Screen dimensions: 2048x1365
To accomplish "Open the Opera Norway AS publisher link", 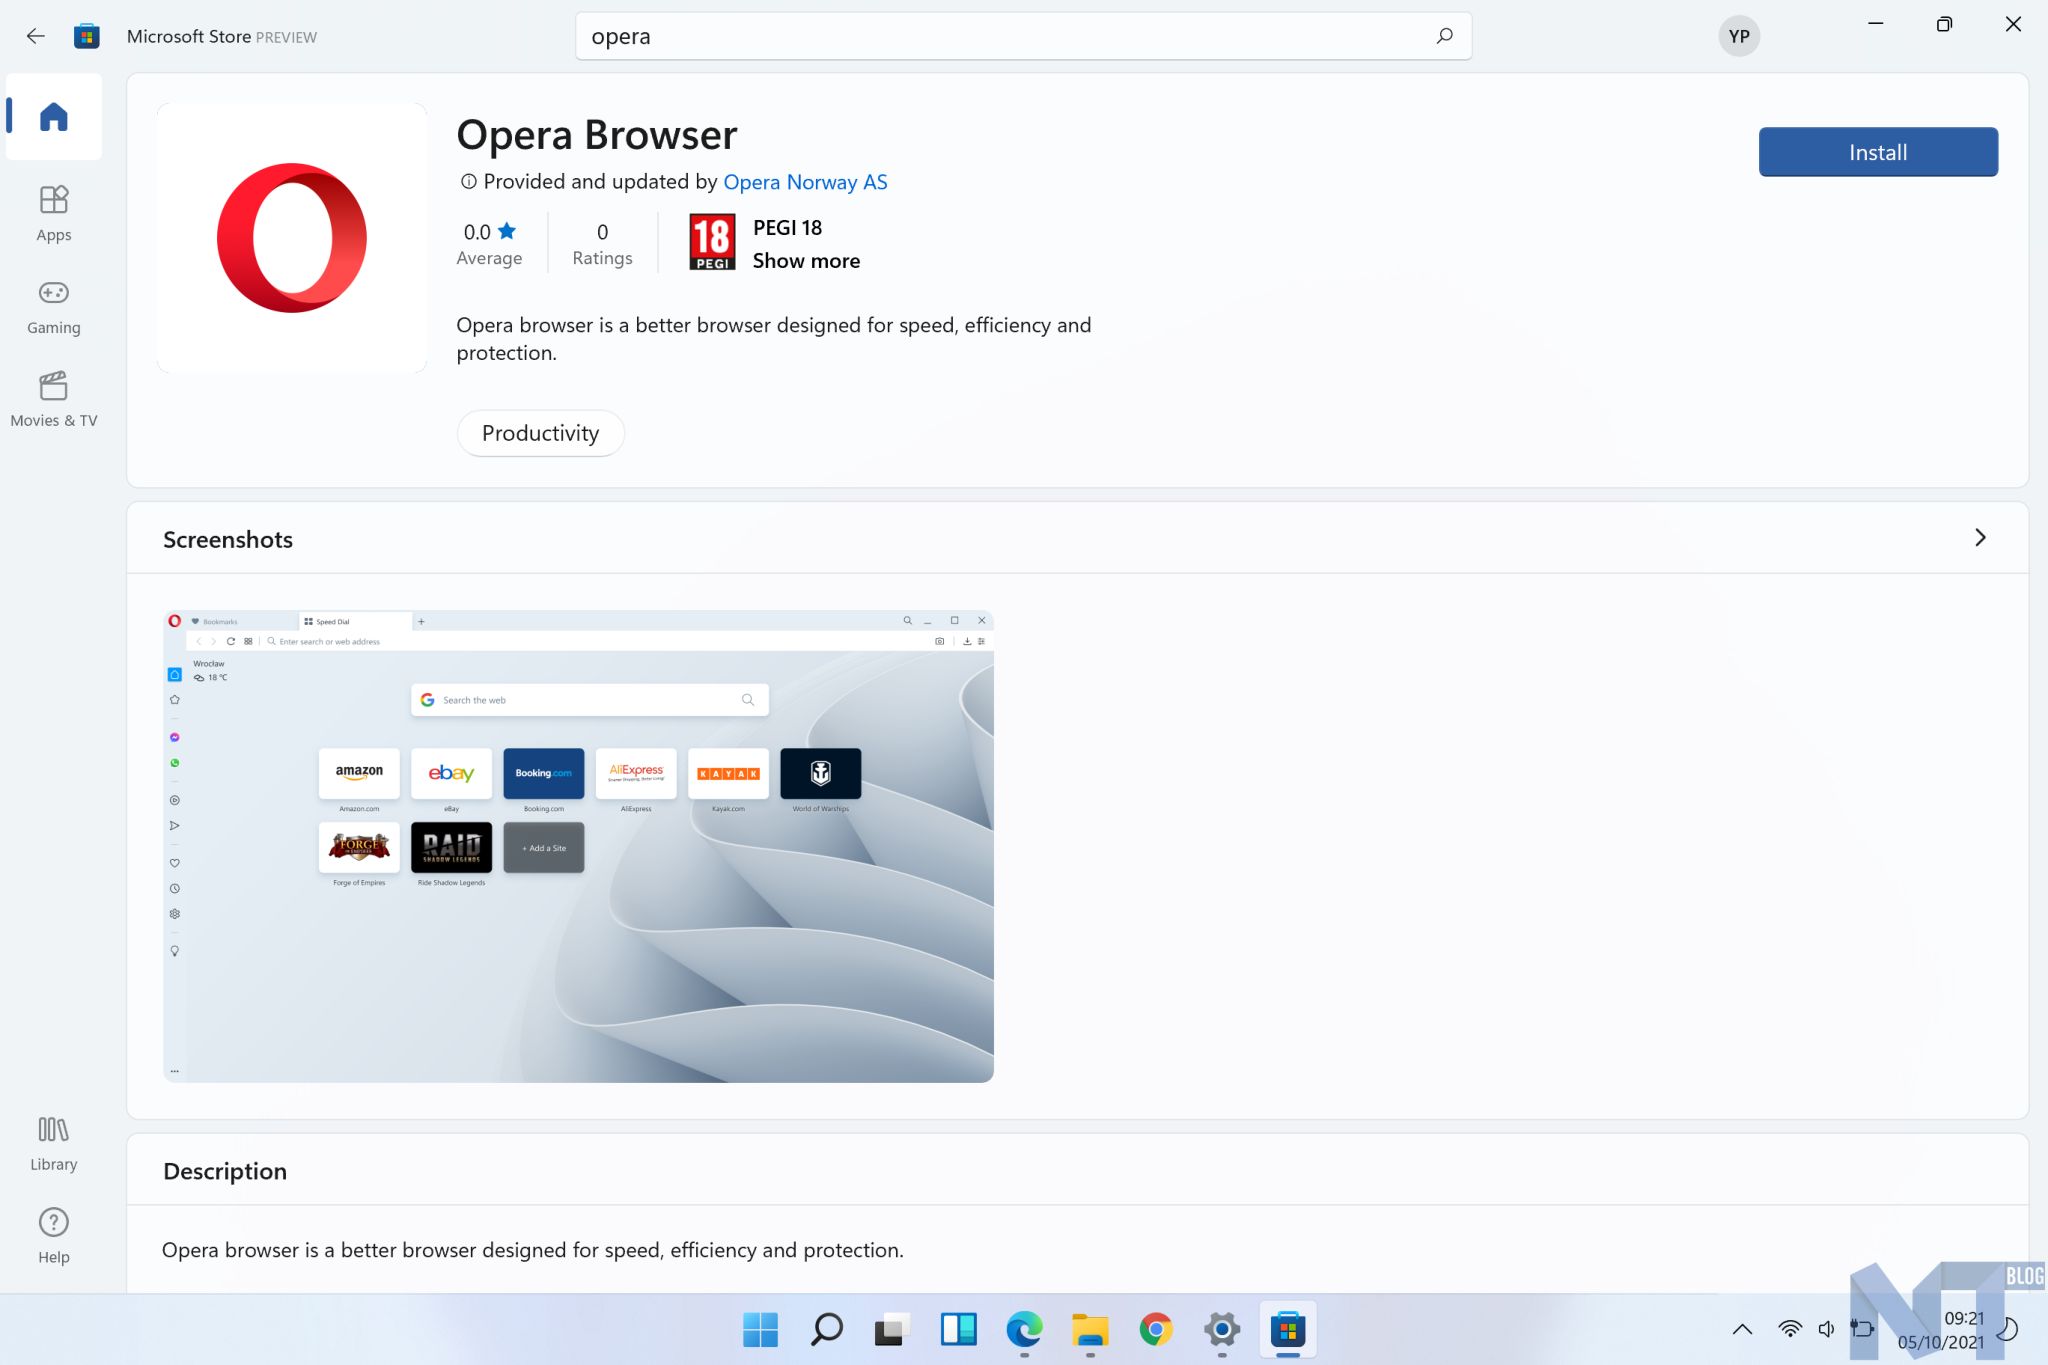I will [x=805, y=182].
